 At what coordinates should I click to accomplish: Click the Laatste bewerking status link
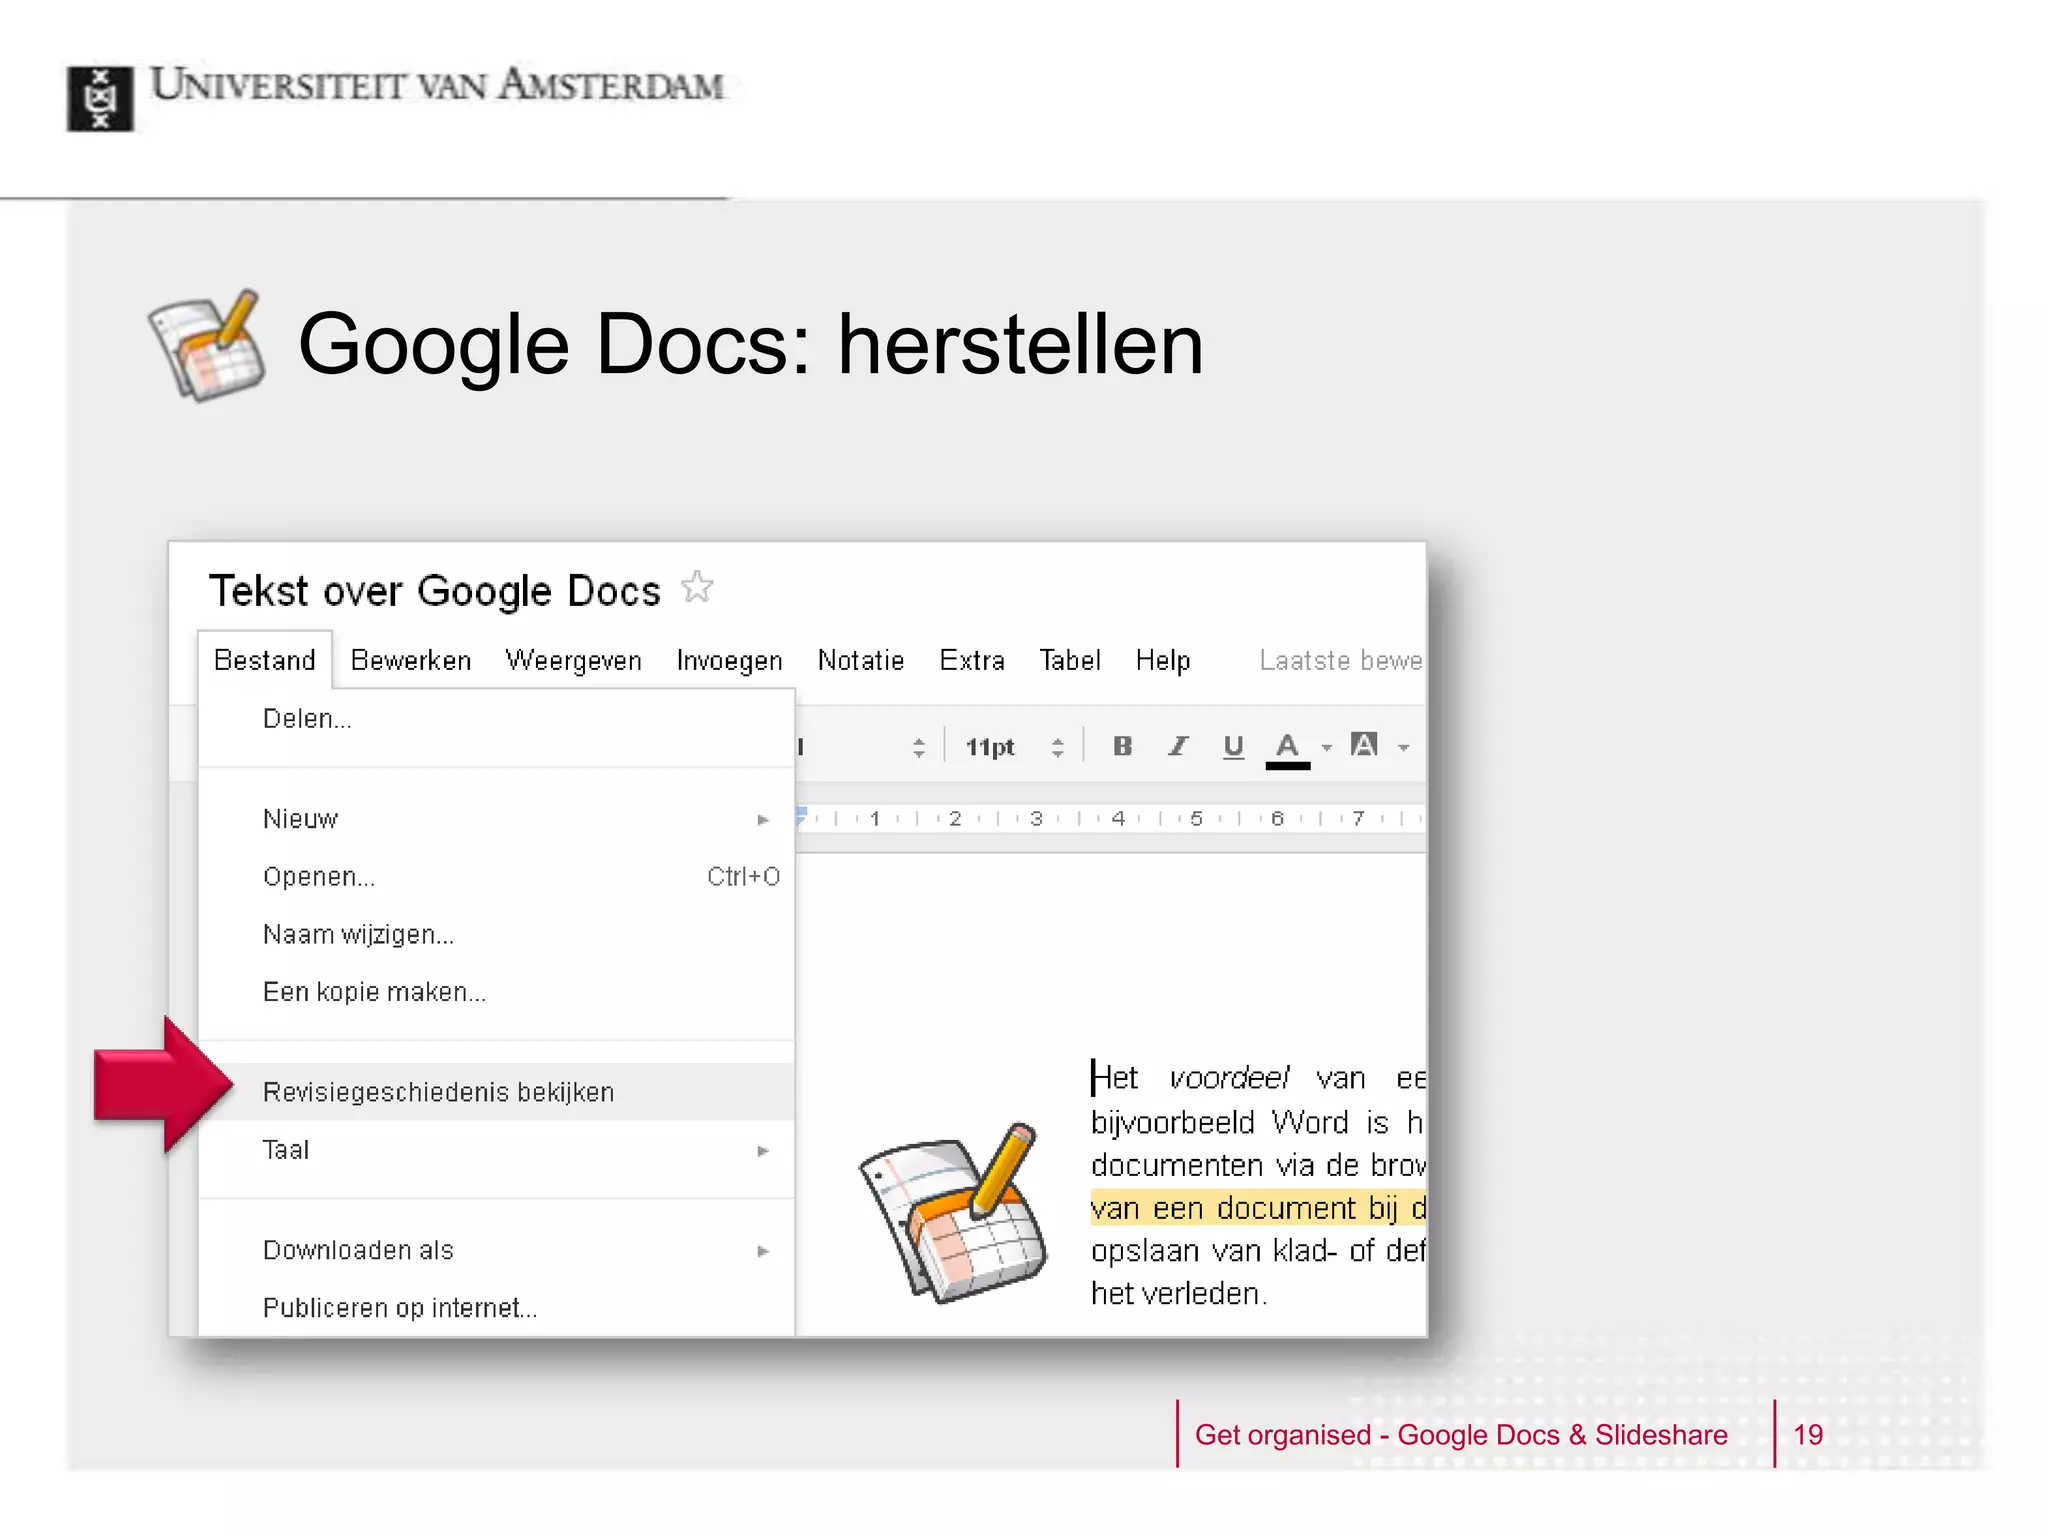tap(1341, 660)
